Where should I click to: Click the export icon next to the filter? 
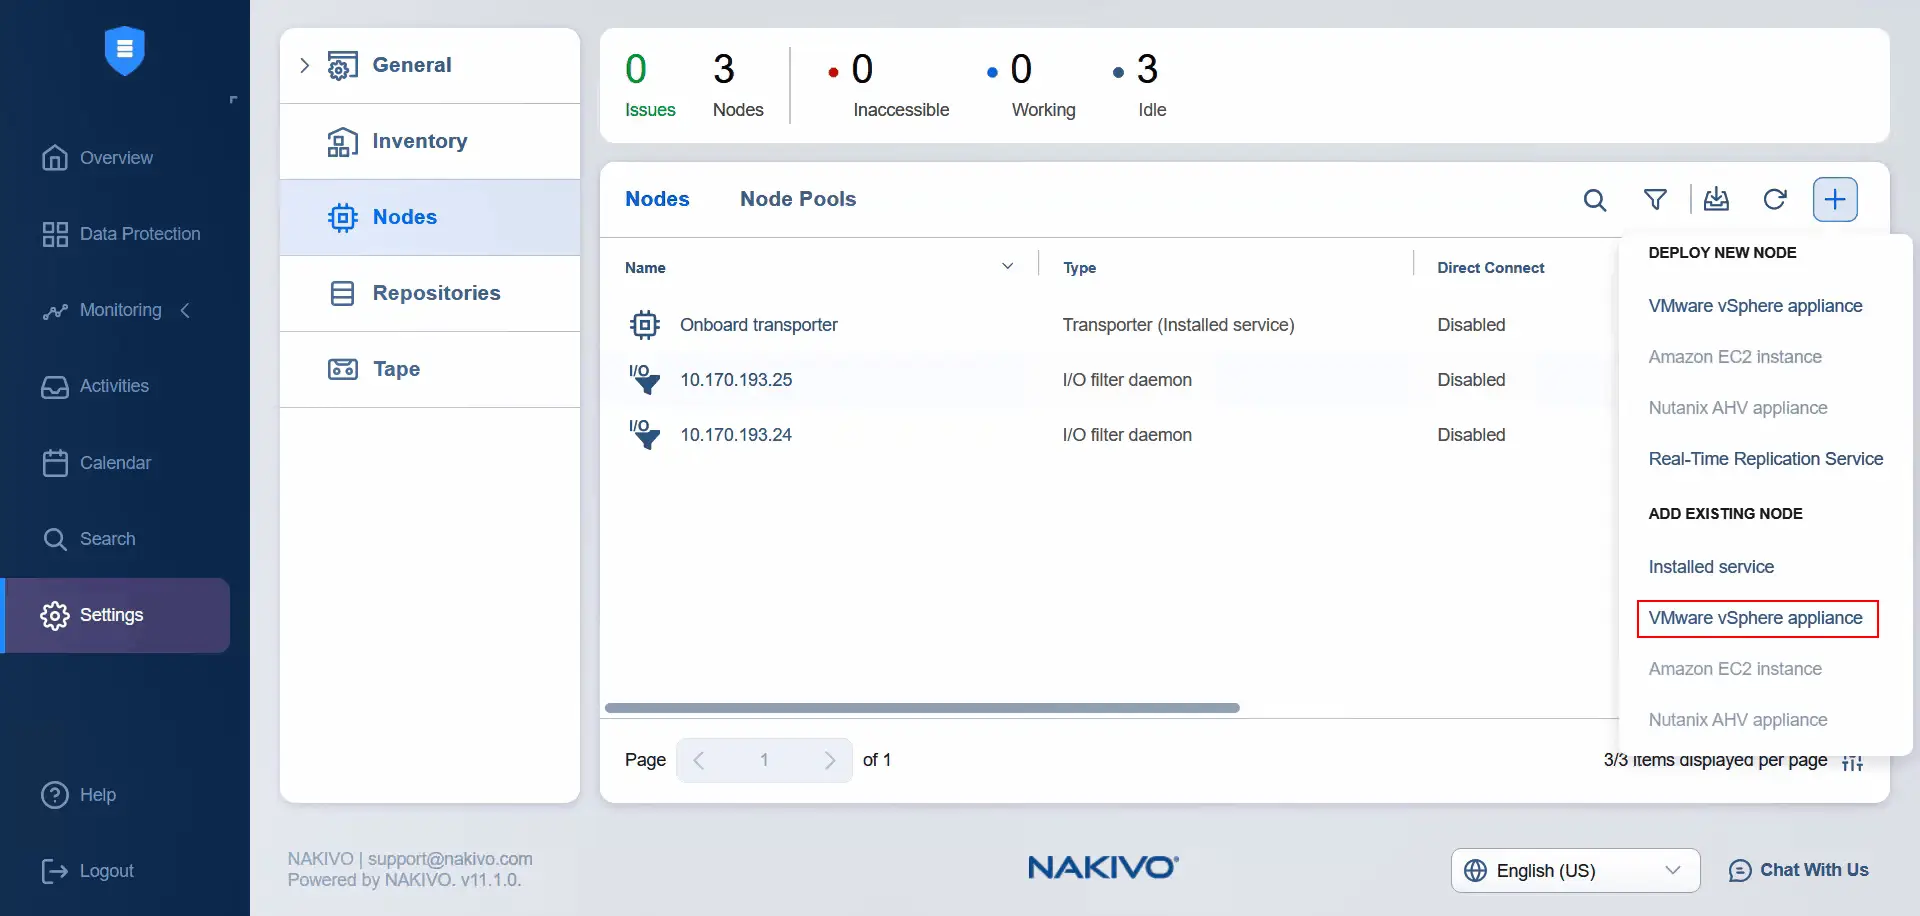pos(1717,199)
